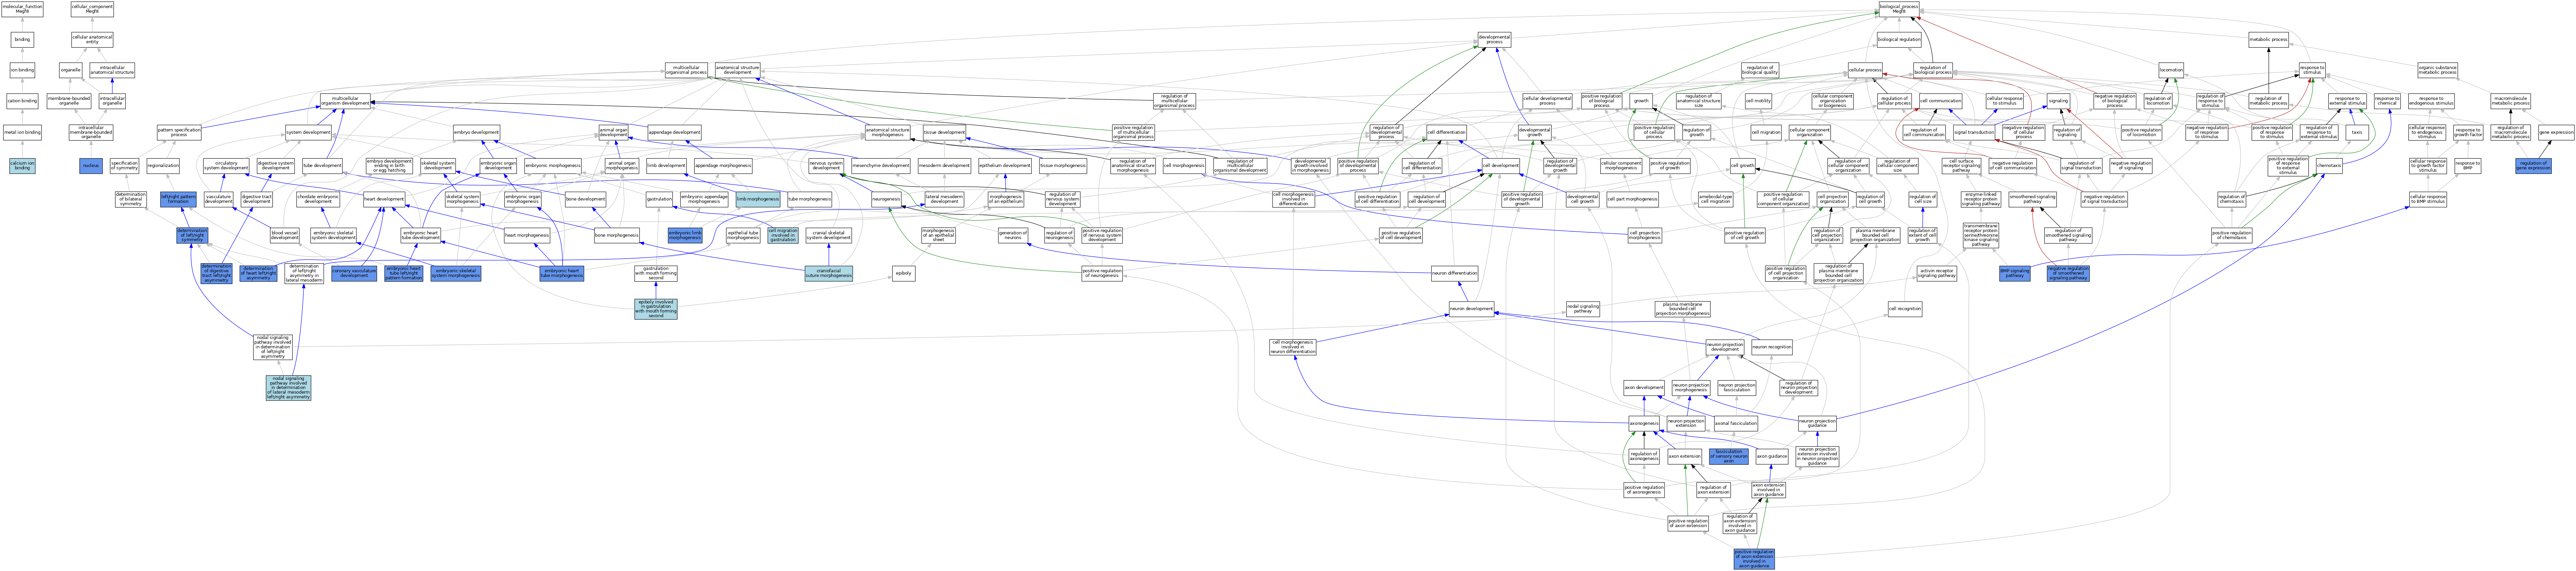This screenshot has height=571, width=2576.
Task: Click the 'embryonic skeletal system morphogenesis' node
Action: coord(456,273)
